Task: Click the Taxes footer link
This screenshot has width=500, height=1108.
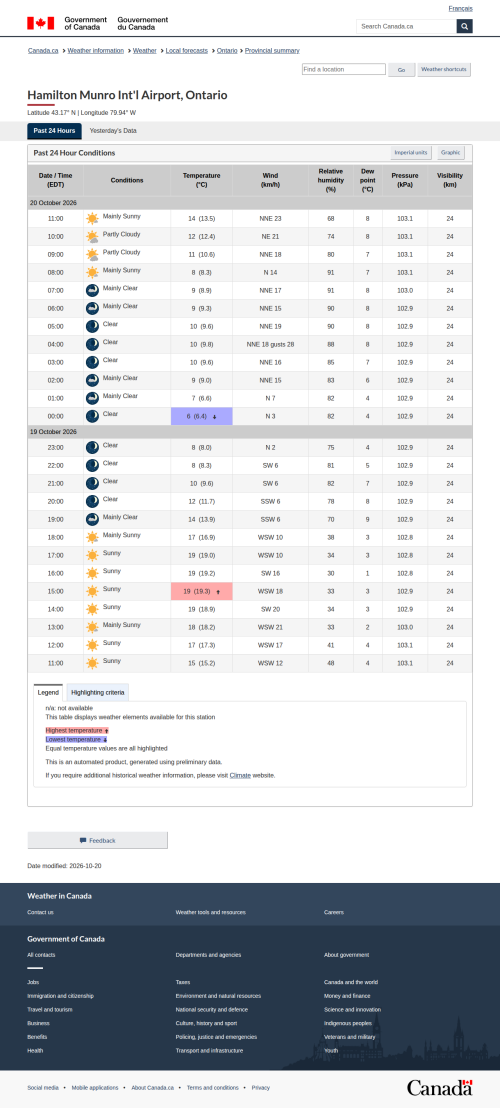Action: [183, 982]
